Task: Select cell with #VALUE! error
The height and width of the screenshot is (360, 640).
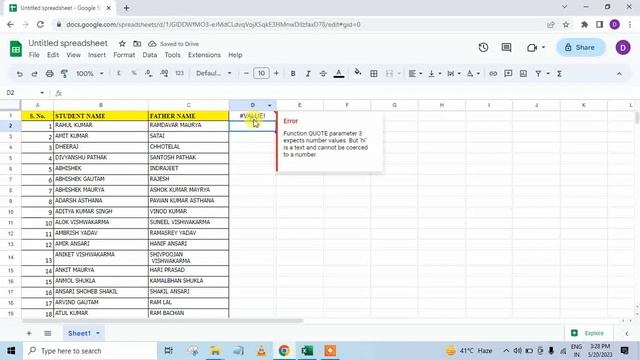Action: [x=252, y=116]
